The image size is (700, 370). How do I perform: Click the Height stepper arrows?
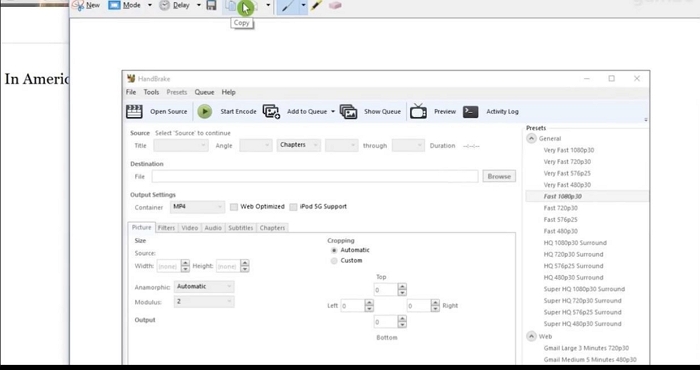click(x=245, y=266)
